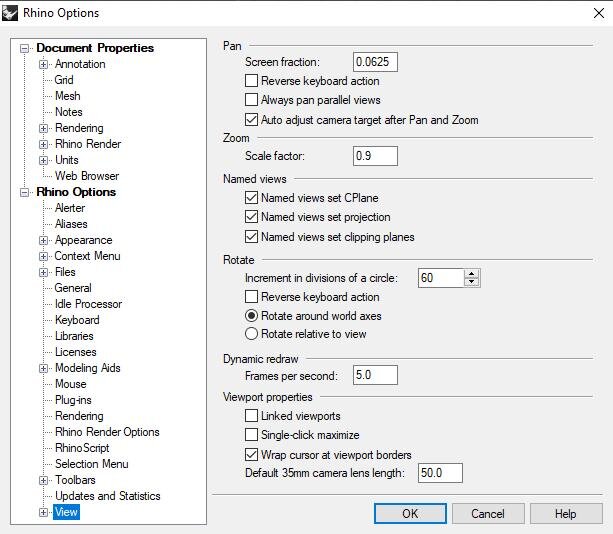Expand the Toolbars tree node
Image resolution: width=613 pixels, height=534 pixels.
(x=43, y=480)
